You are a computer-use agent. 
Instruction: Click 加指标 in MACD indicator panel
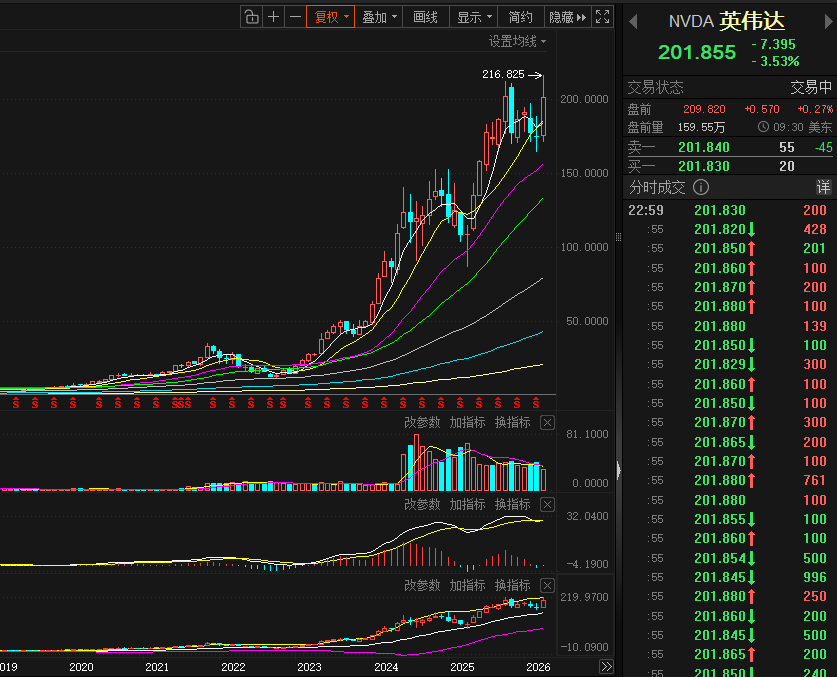pos(467,504)
